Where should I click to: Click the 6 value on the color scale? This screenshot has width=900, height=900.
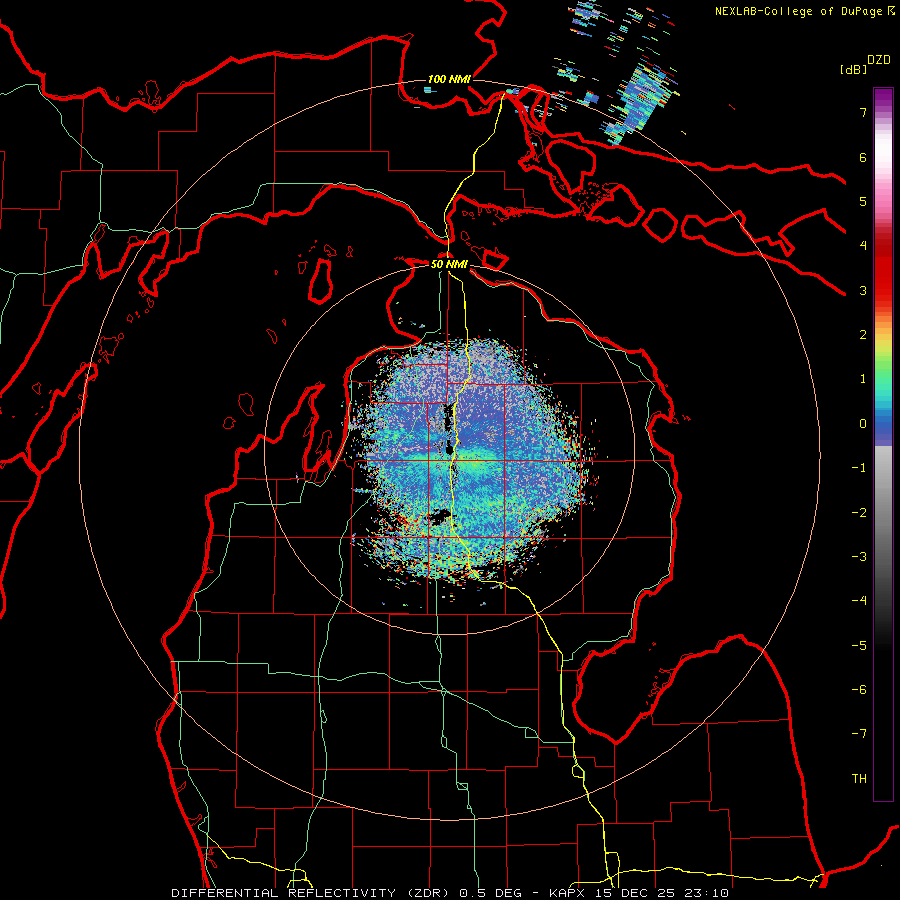[863, 157]
